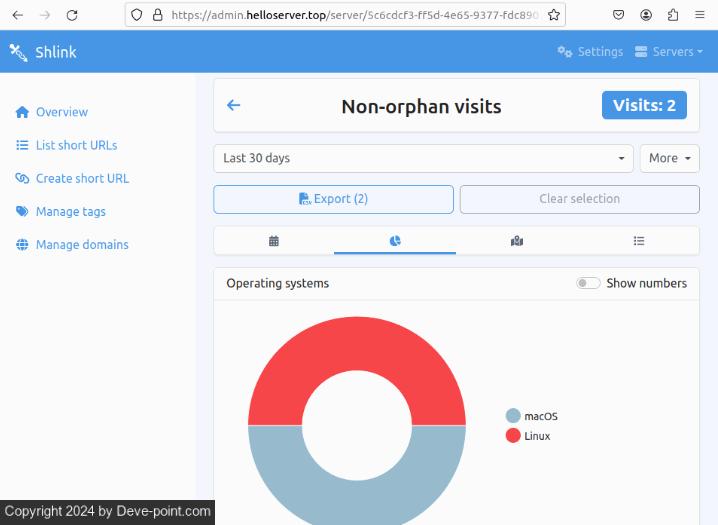Open the calendar 'by time' tab
Image resolution: width=718 pixels, height=525 pixels.
coord(273,241)
